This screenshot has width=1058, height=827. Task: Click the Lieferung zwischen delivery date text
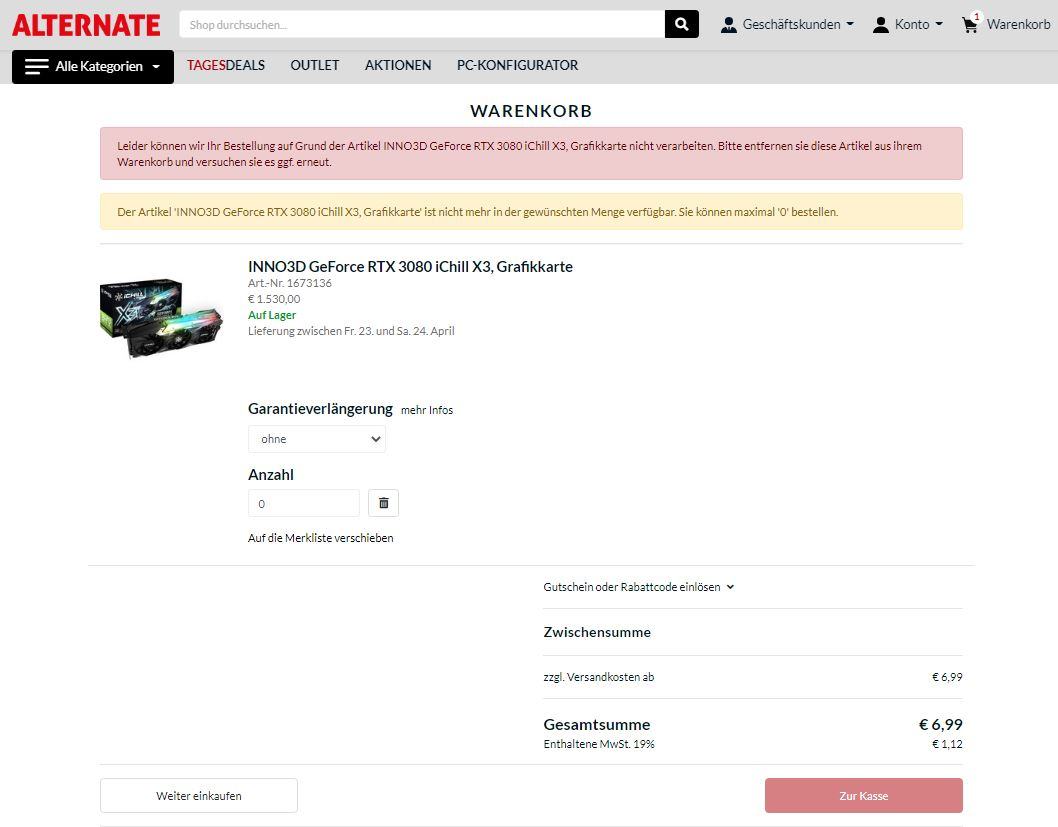351,331
